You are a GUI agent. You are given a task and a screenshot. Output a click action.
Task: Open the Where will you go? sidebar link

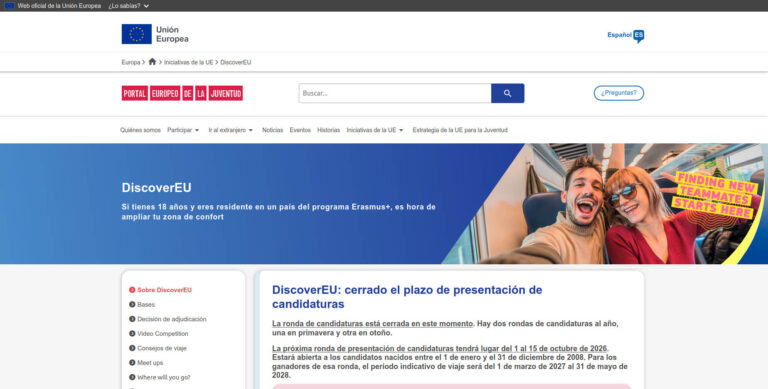click(x=164, y=377)
